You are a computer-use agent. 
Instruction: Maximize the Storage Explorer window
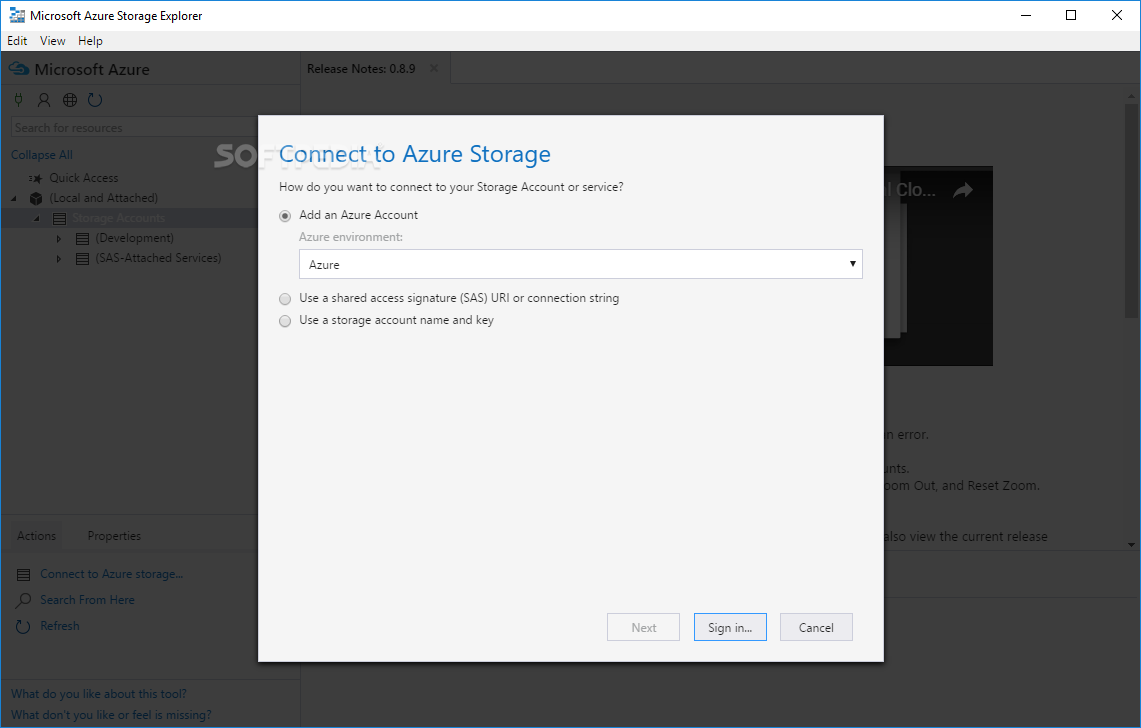[x=1071, y=15]
